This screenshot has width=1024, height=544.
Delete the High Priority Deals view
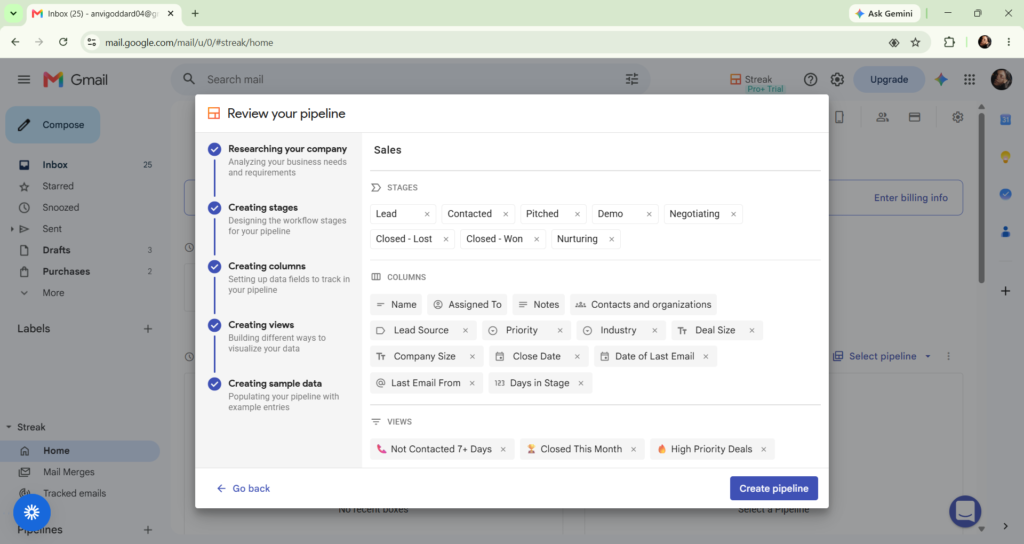764,449
